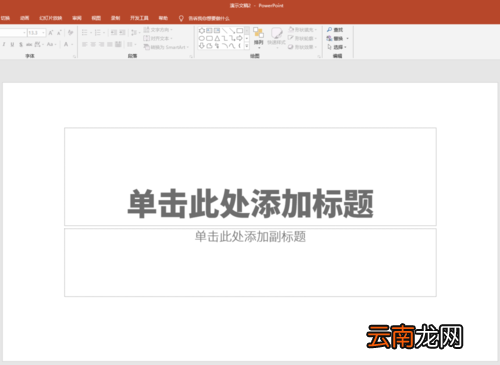The height and width of the screenshot is (365, 500).
Task: Toggle text shadow S button
Action: [x=21, y=44]
